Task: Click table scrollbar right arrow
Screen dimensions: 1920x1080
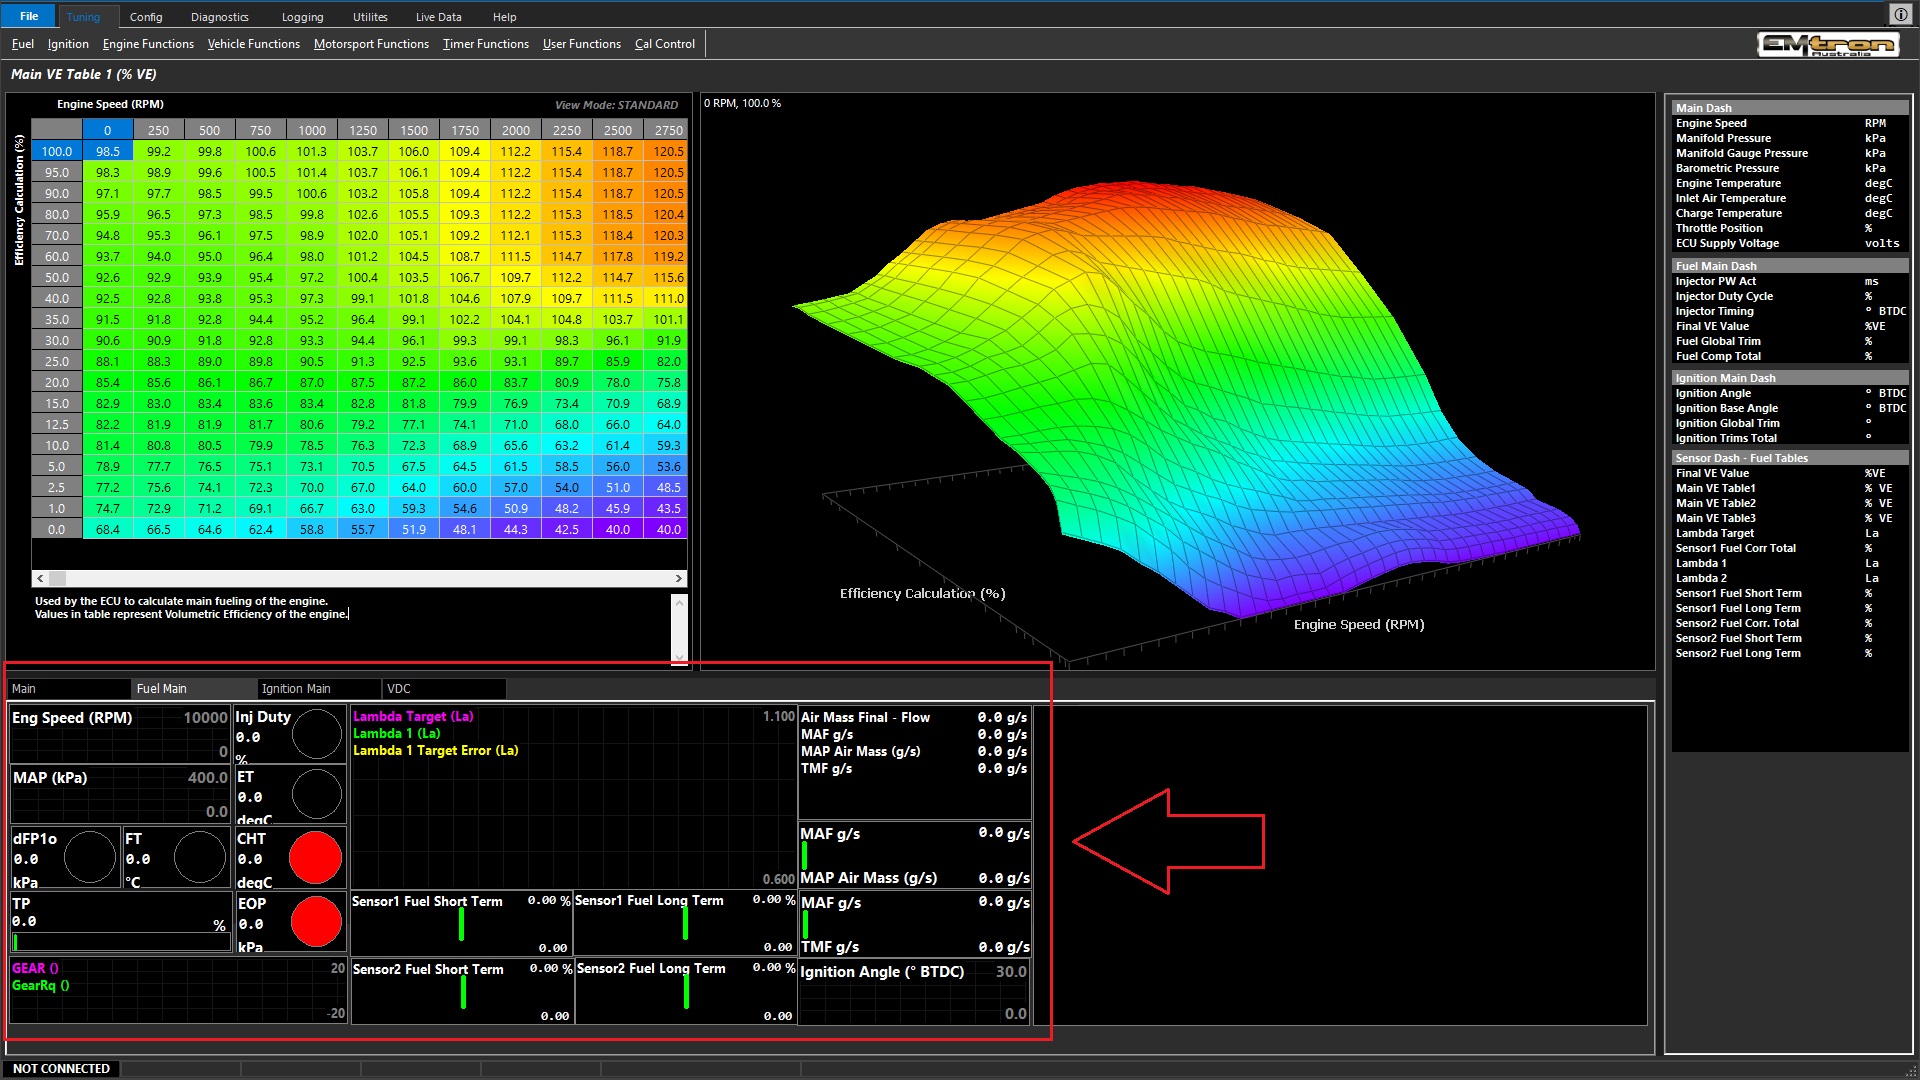Action: (x=679, y=579)
